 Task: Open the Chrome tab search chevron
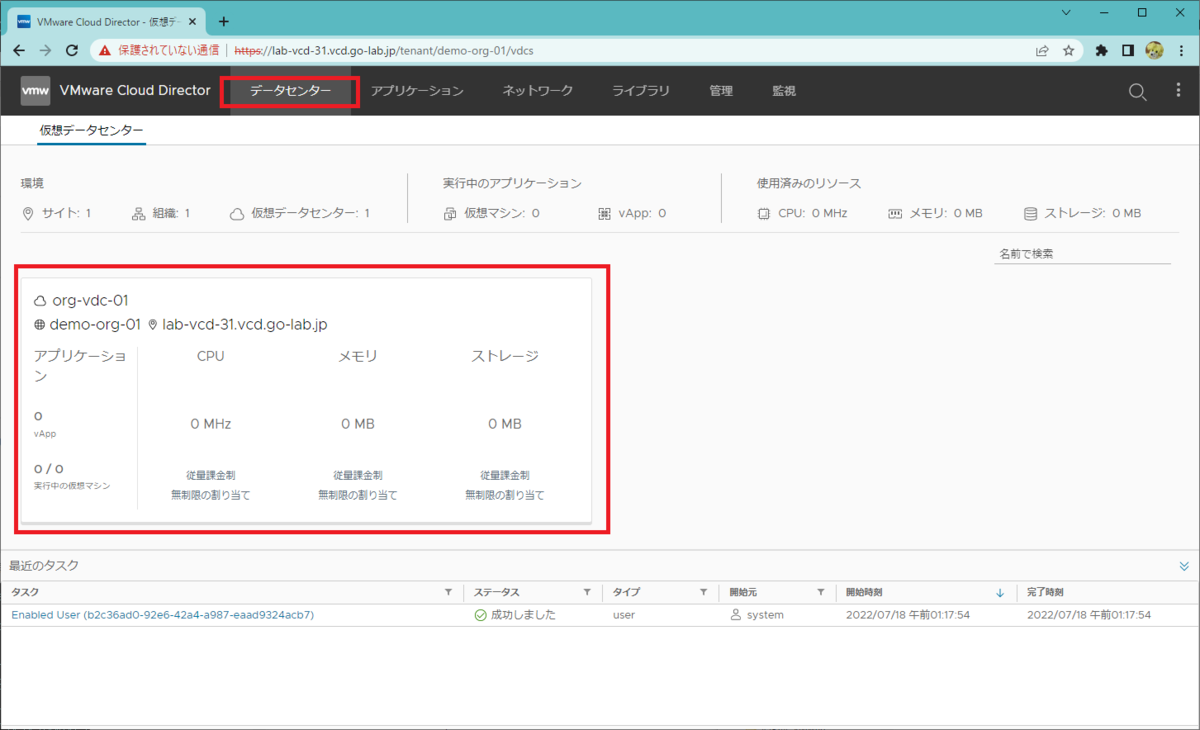1067,13
